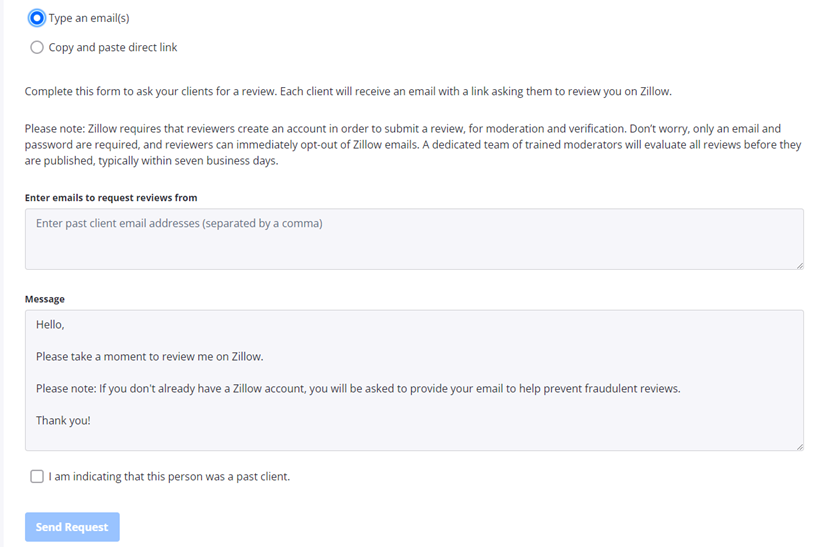This screenshot has height=547, width=817.
Task: Place cursor on the "Thank you!" message line
Action: tap(63, 420)
